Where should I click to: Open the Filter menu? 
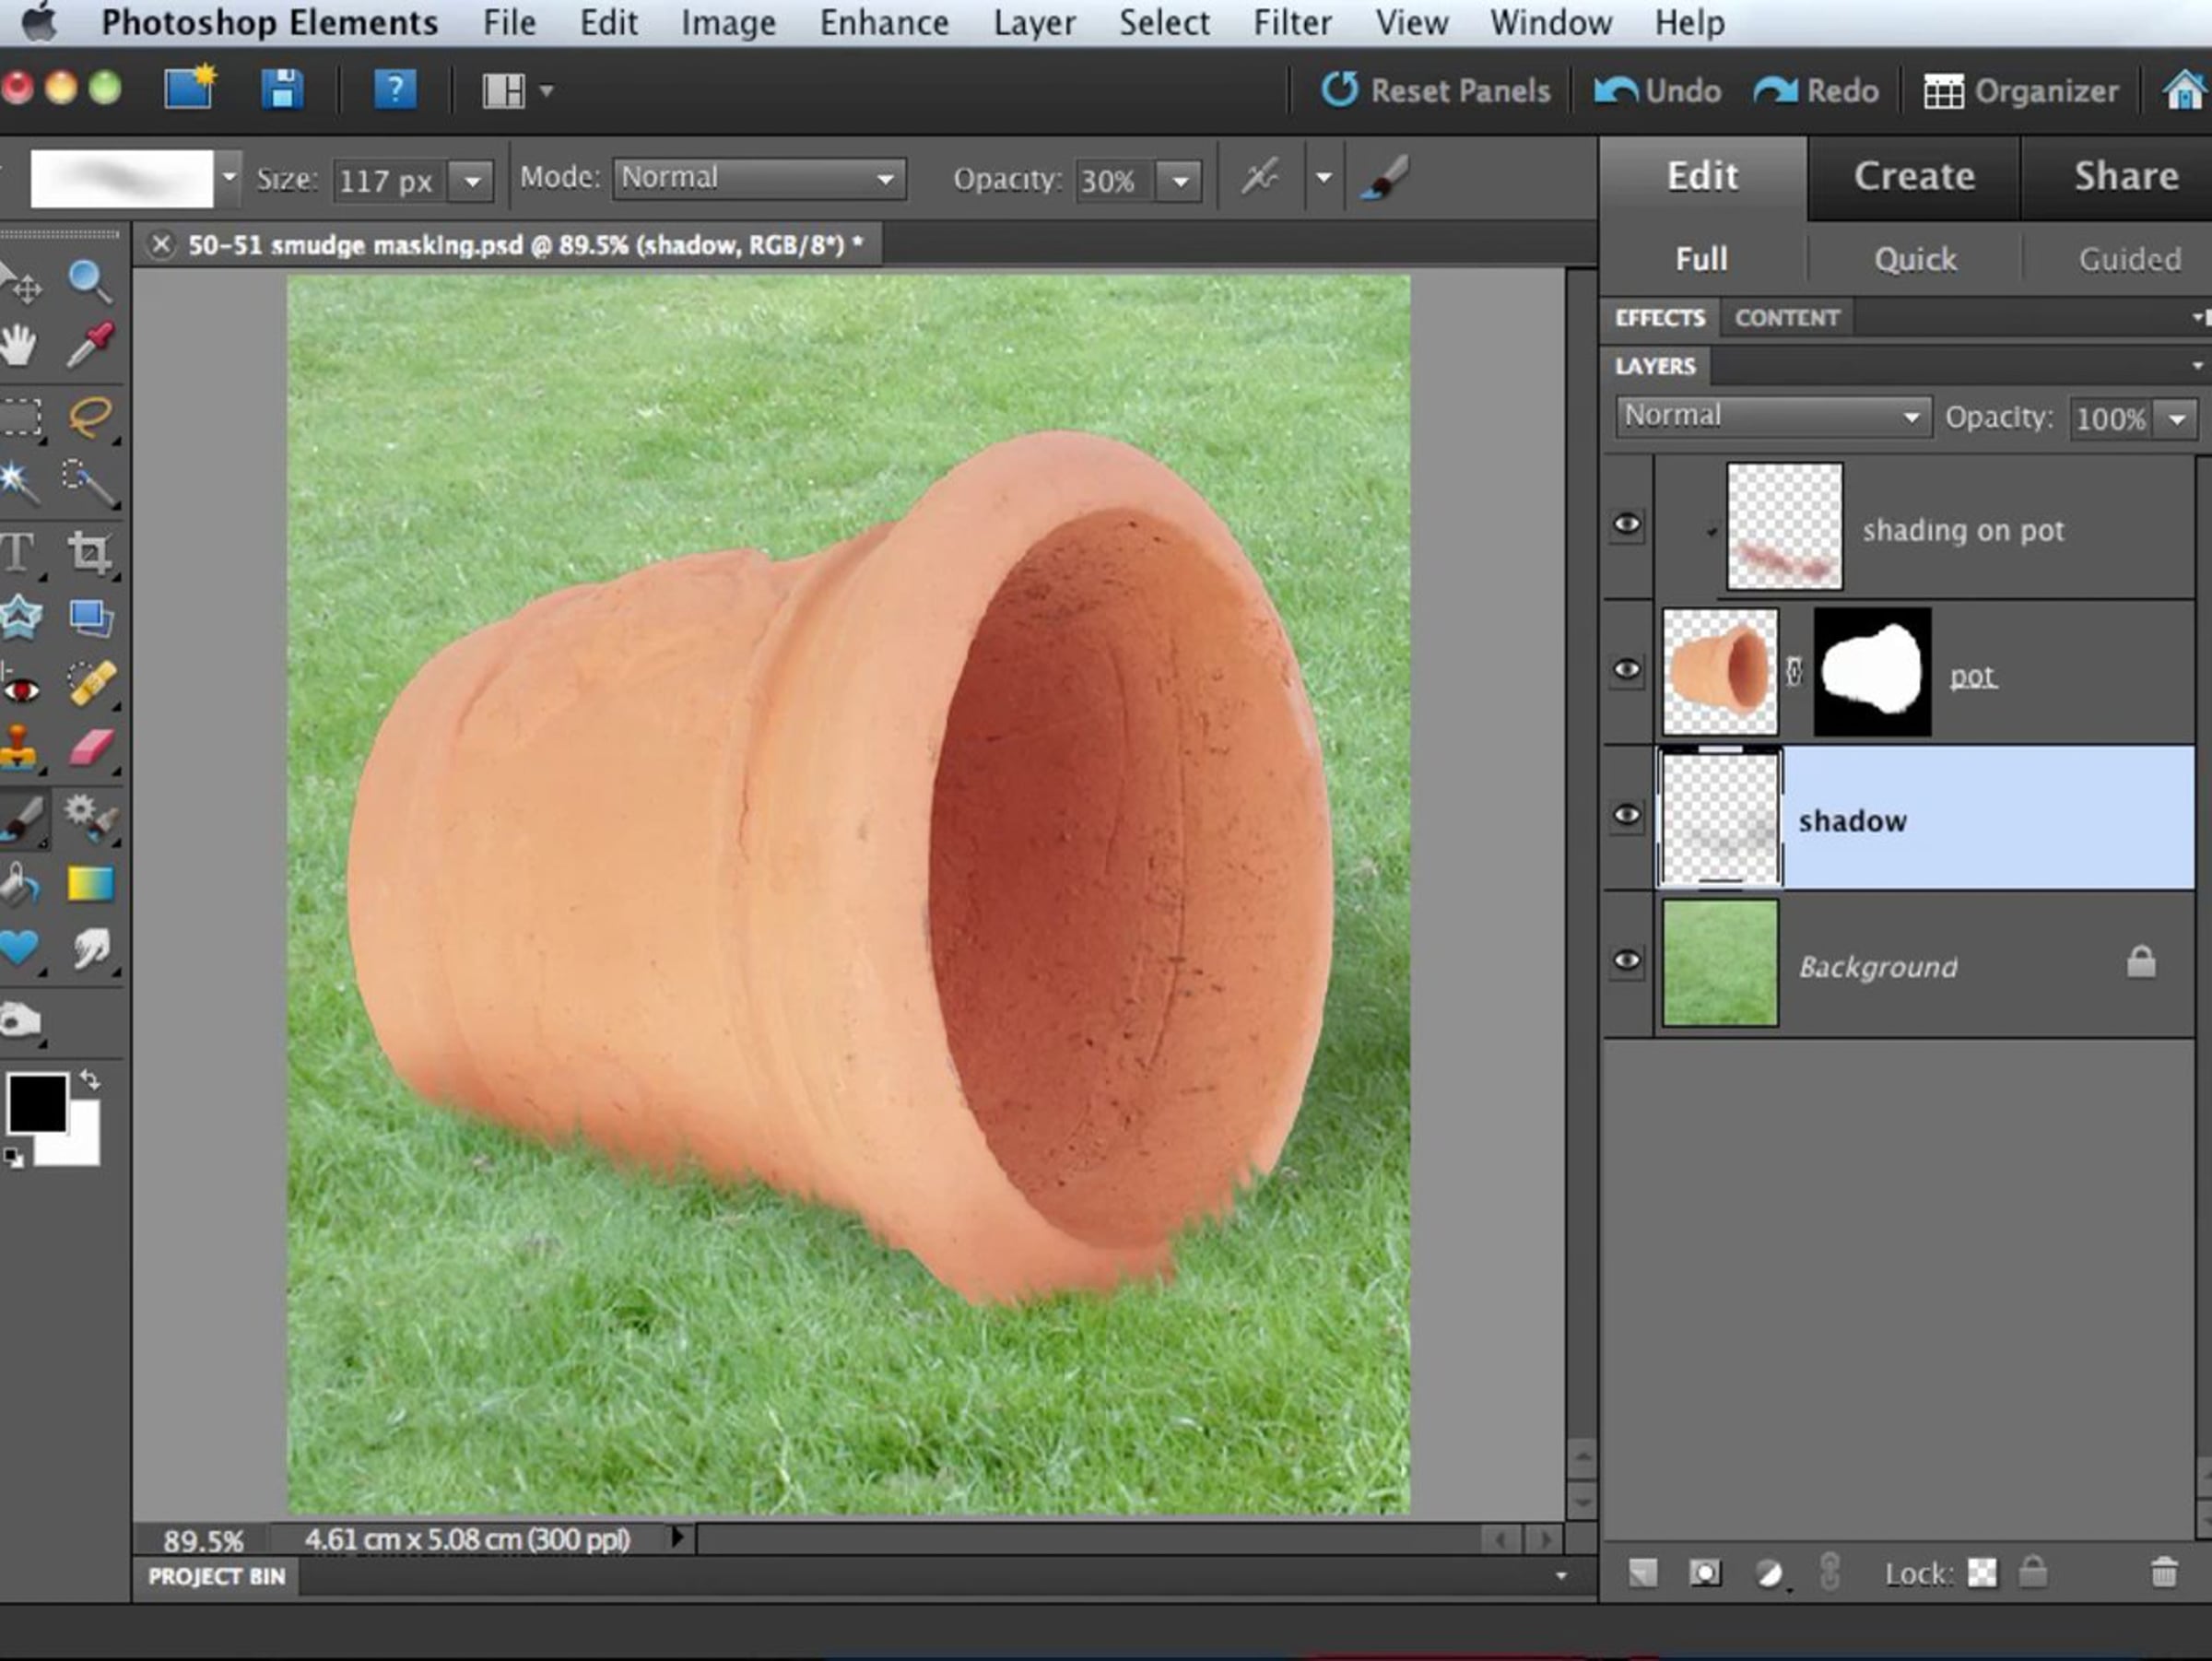click(1291, 22)
